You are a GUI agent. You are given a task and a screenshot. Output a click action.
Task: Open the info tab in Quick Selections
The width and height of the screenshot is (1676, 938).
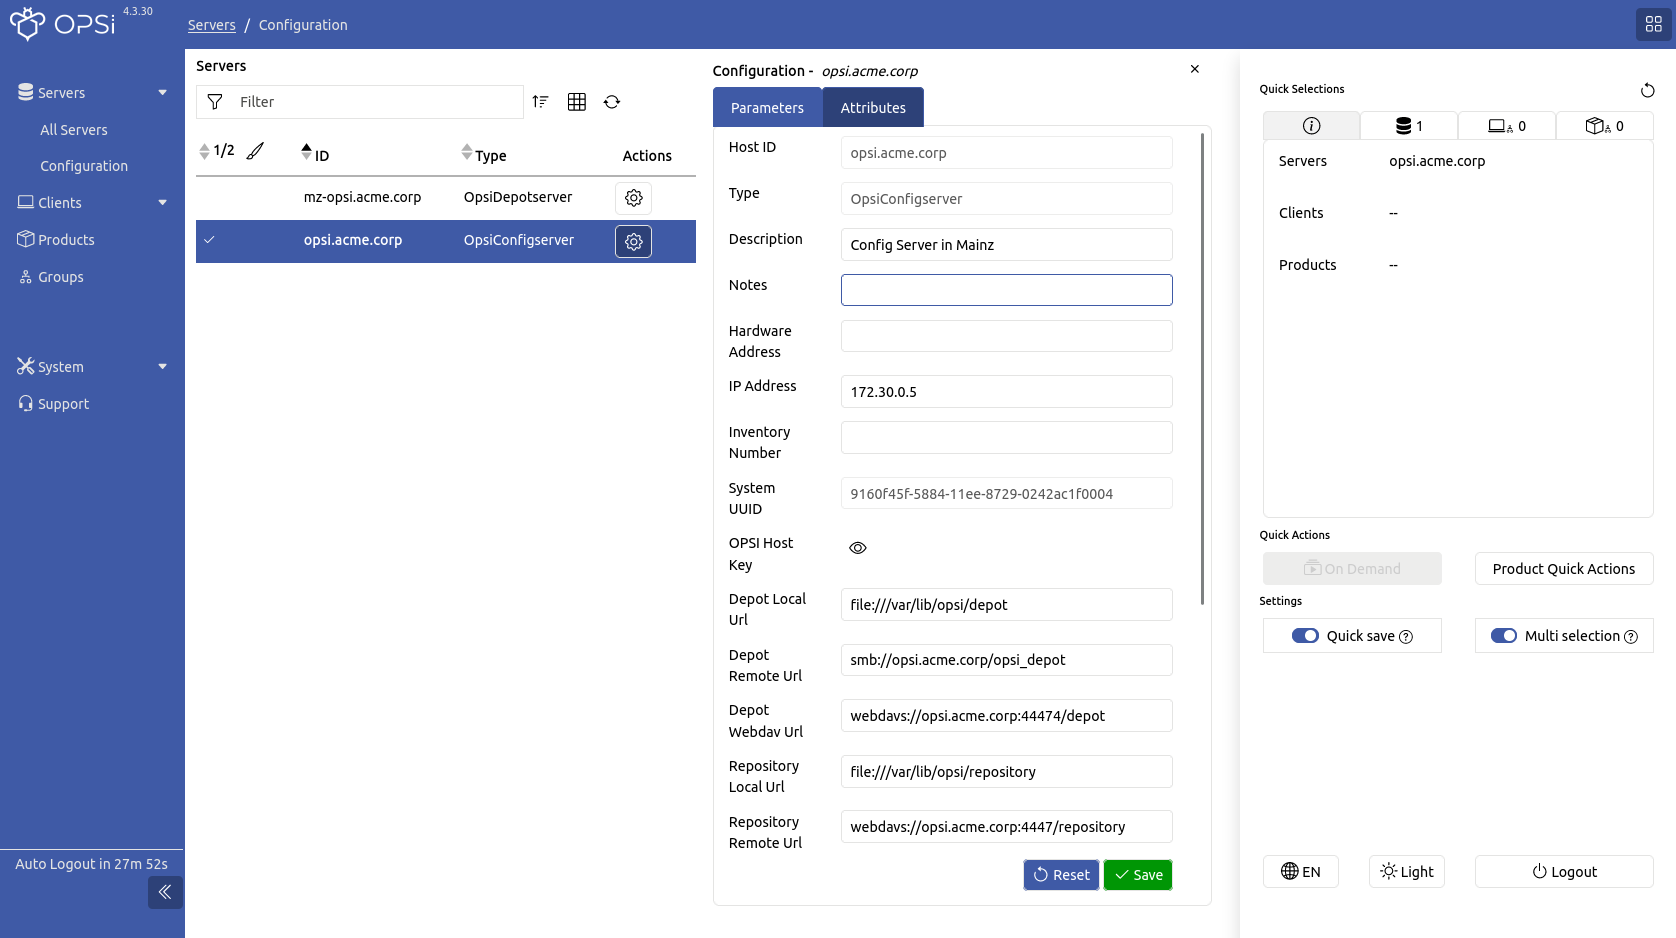1311,125
